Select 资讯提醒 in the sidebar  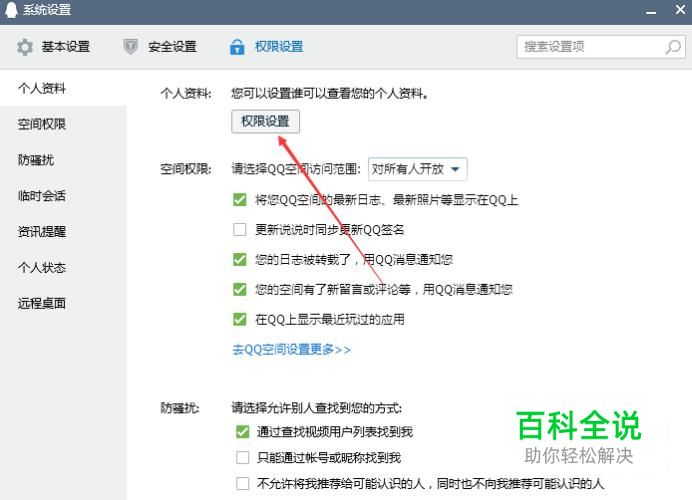pos(63,231)
